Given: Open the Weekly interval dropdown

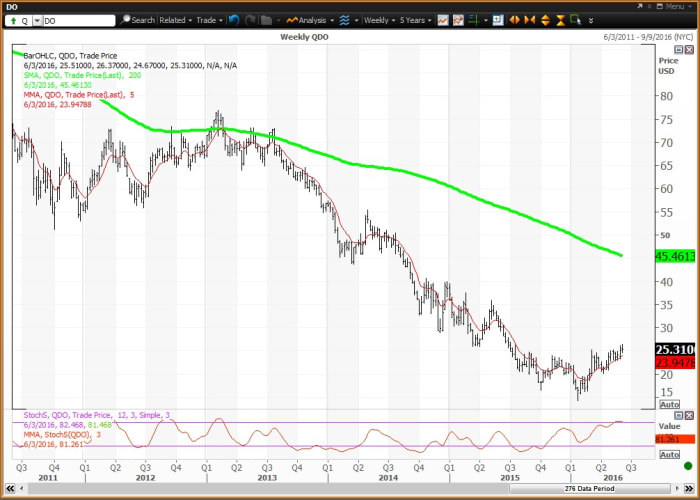Looking at the screenshot, I should [x=380, y=20].
